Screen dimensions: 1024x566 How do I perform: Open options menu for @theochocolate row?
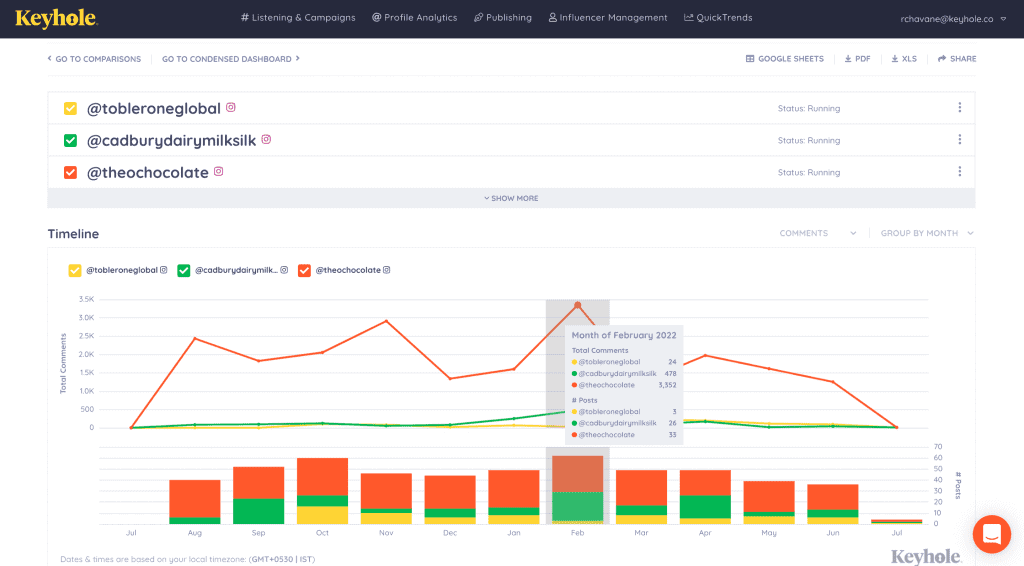point(959,172)
